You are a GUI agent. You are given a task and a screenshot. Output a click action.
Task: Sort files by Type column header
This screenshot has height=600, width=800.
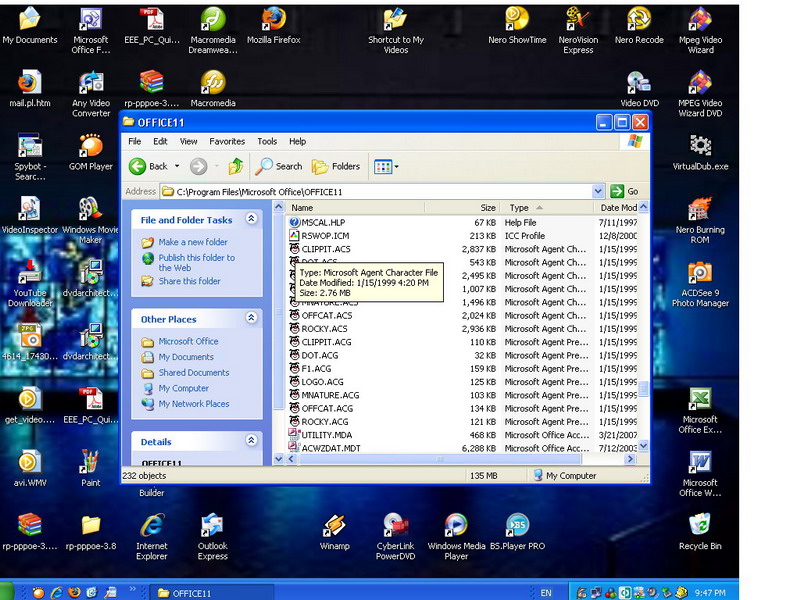[547, 208]
